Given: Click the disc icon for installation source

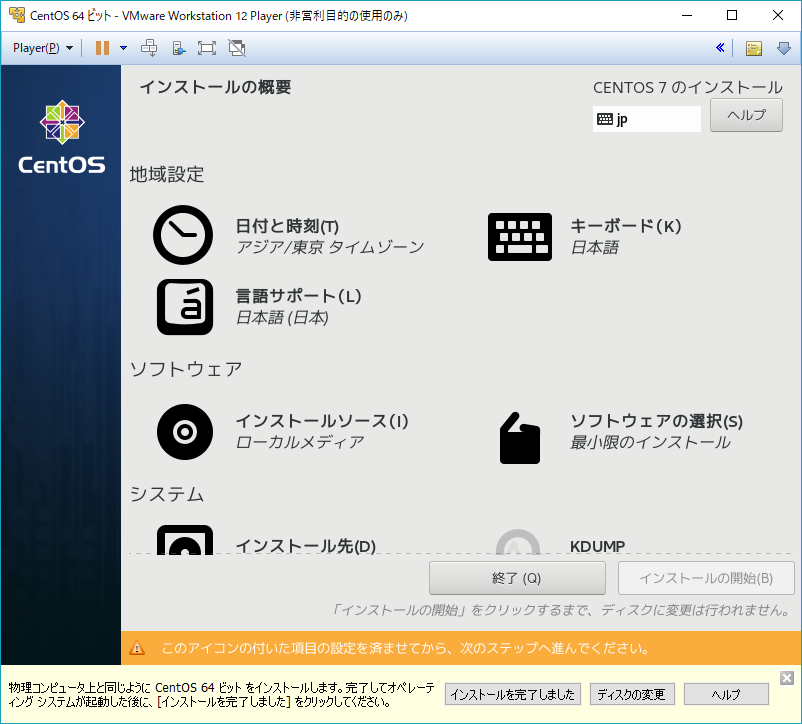Looking at the screenshot, I should click(185, 432).
